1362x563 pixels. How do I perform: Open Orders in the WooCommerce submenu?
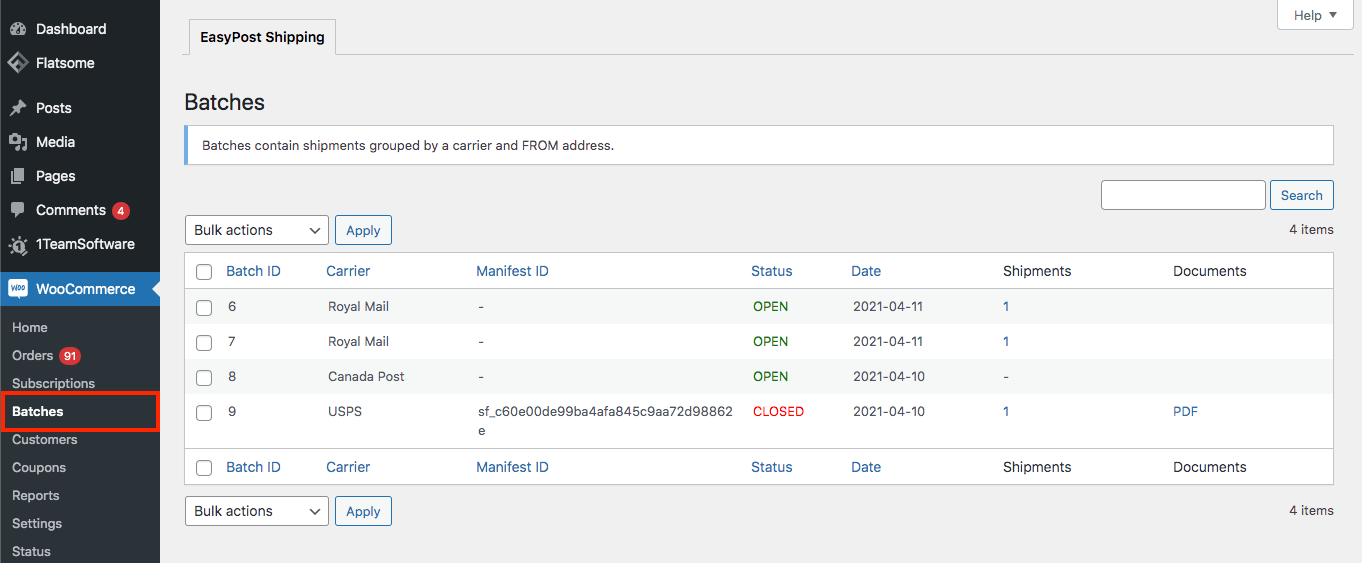[x=32, y=356]
